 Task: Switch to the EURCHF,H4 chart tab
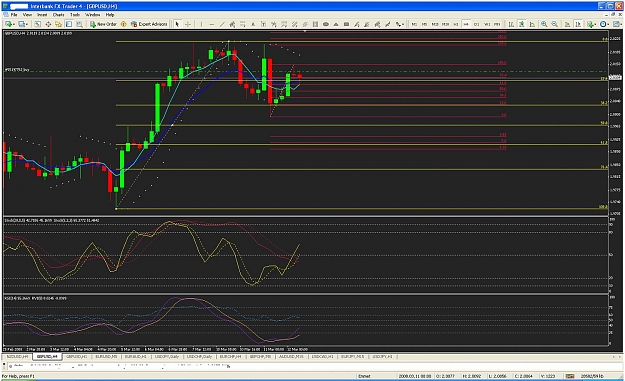click(x=230, y=356)
